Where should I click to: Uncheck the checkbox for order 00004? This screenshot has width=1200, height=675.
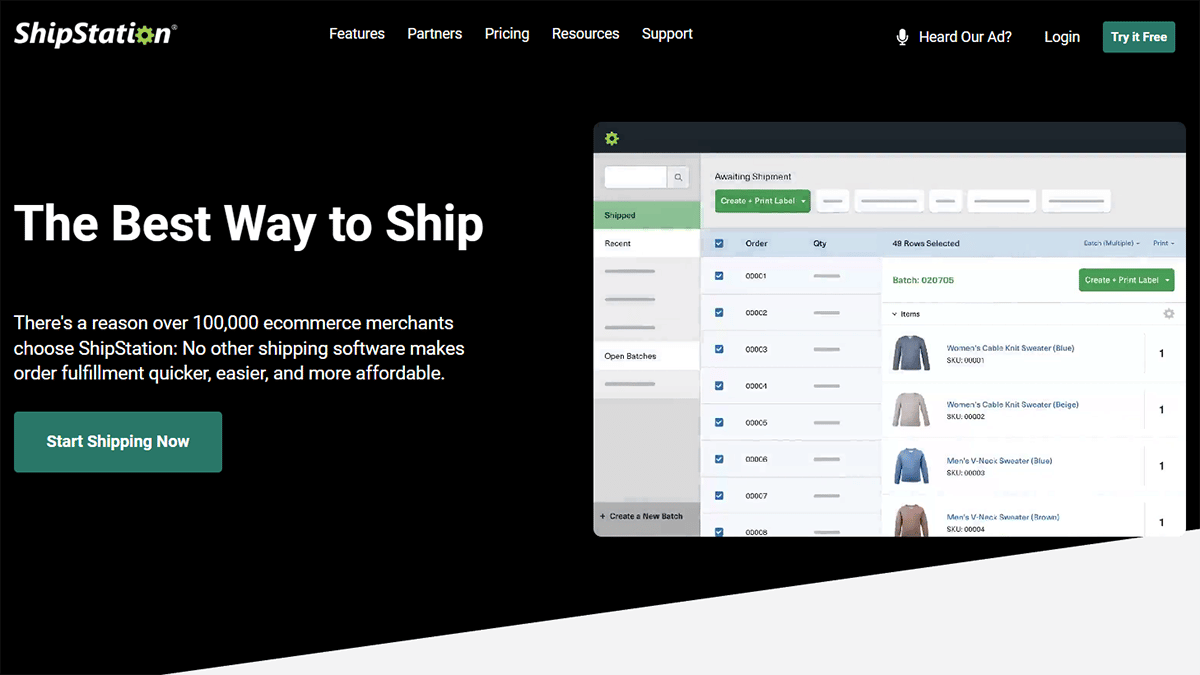[x=719, y=386]
